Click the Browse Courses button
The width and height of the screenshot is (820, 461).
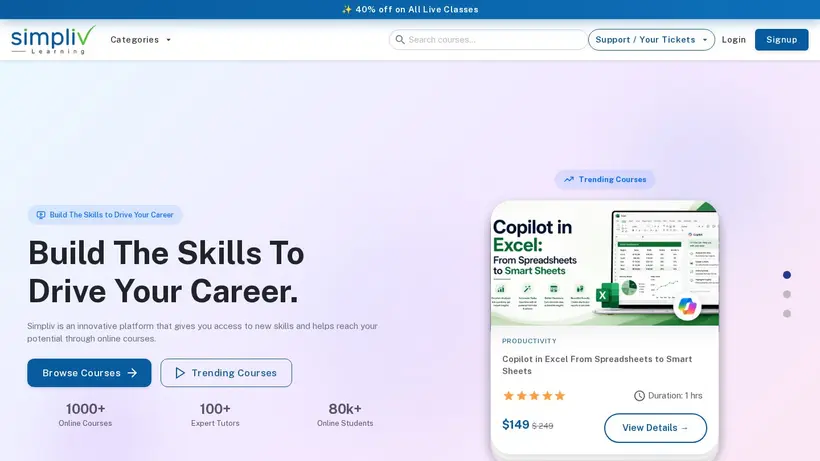89,373
